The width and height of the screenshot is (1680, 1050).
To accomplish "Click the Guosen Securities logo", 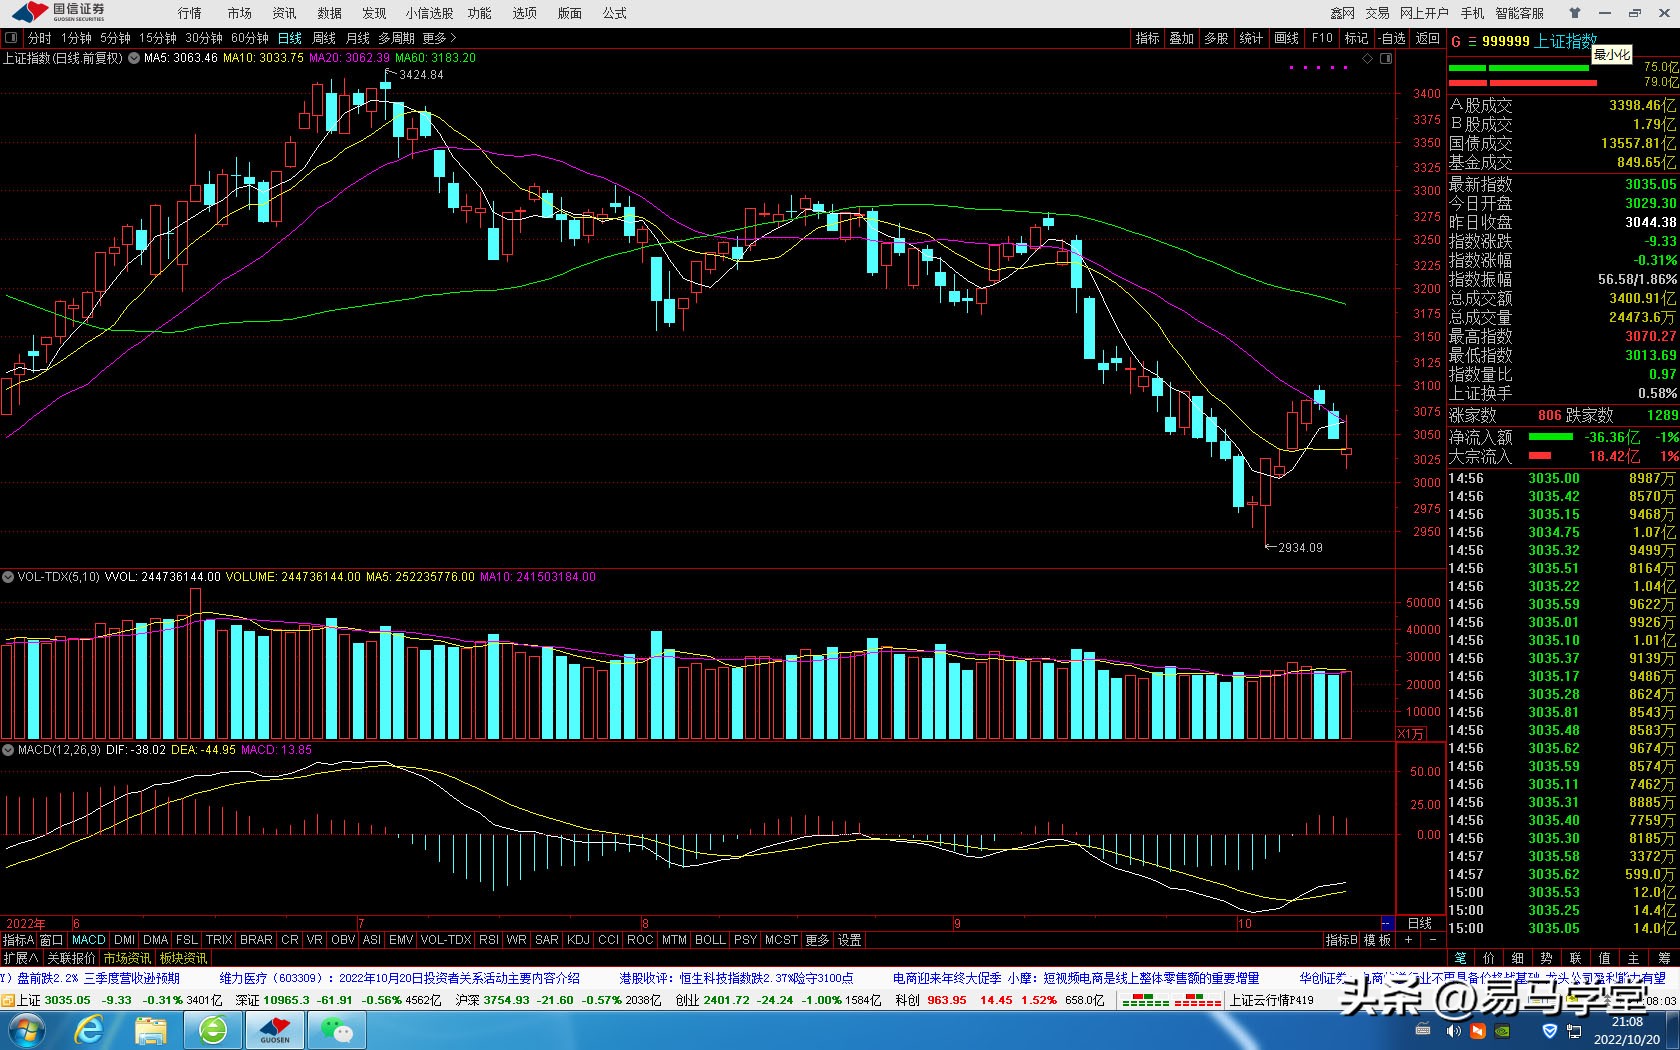I will 59,13.
